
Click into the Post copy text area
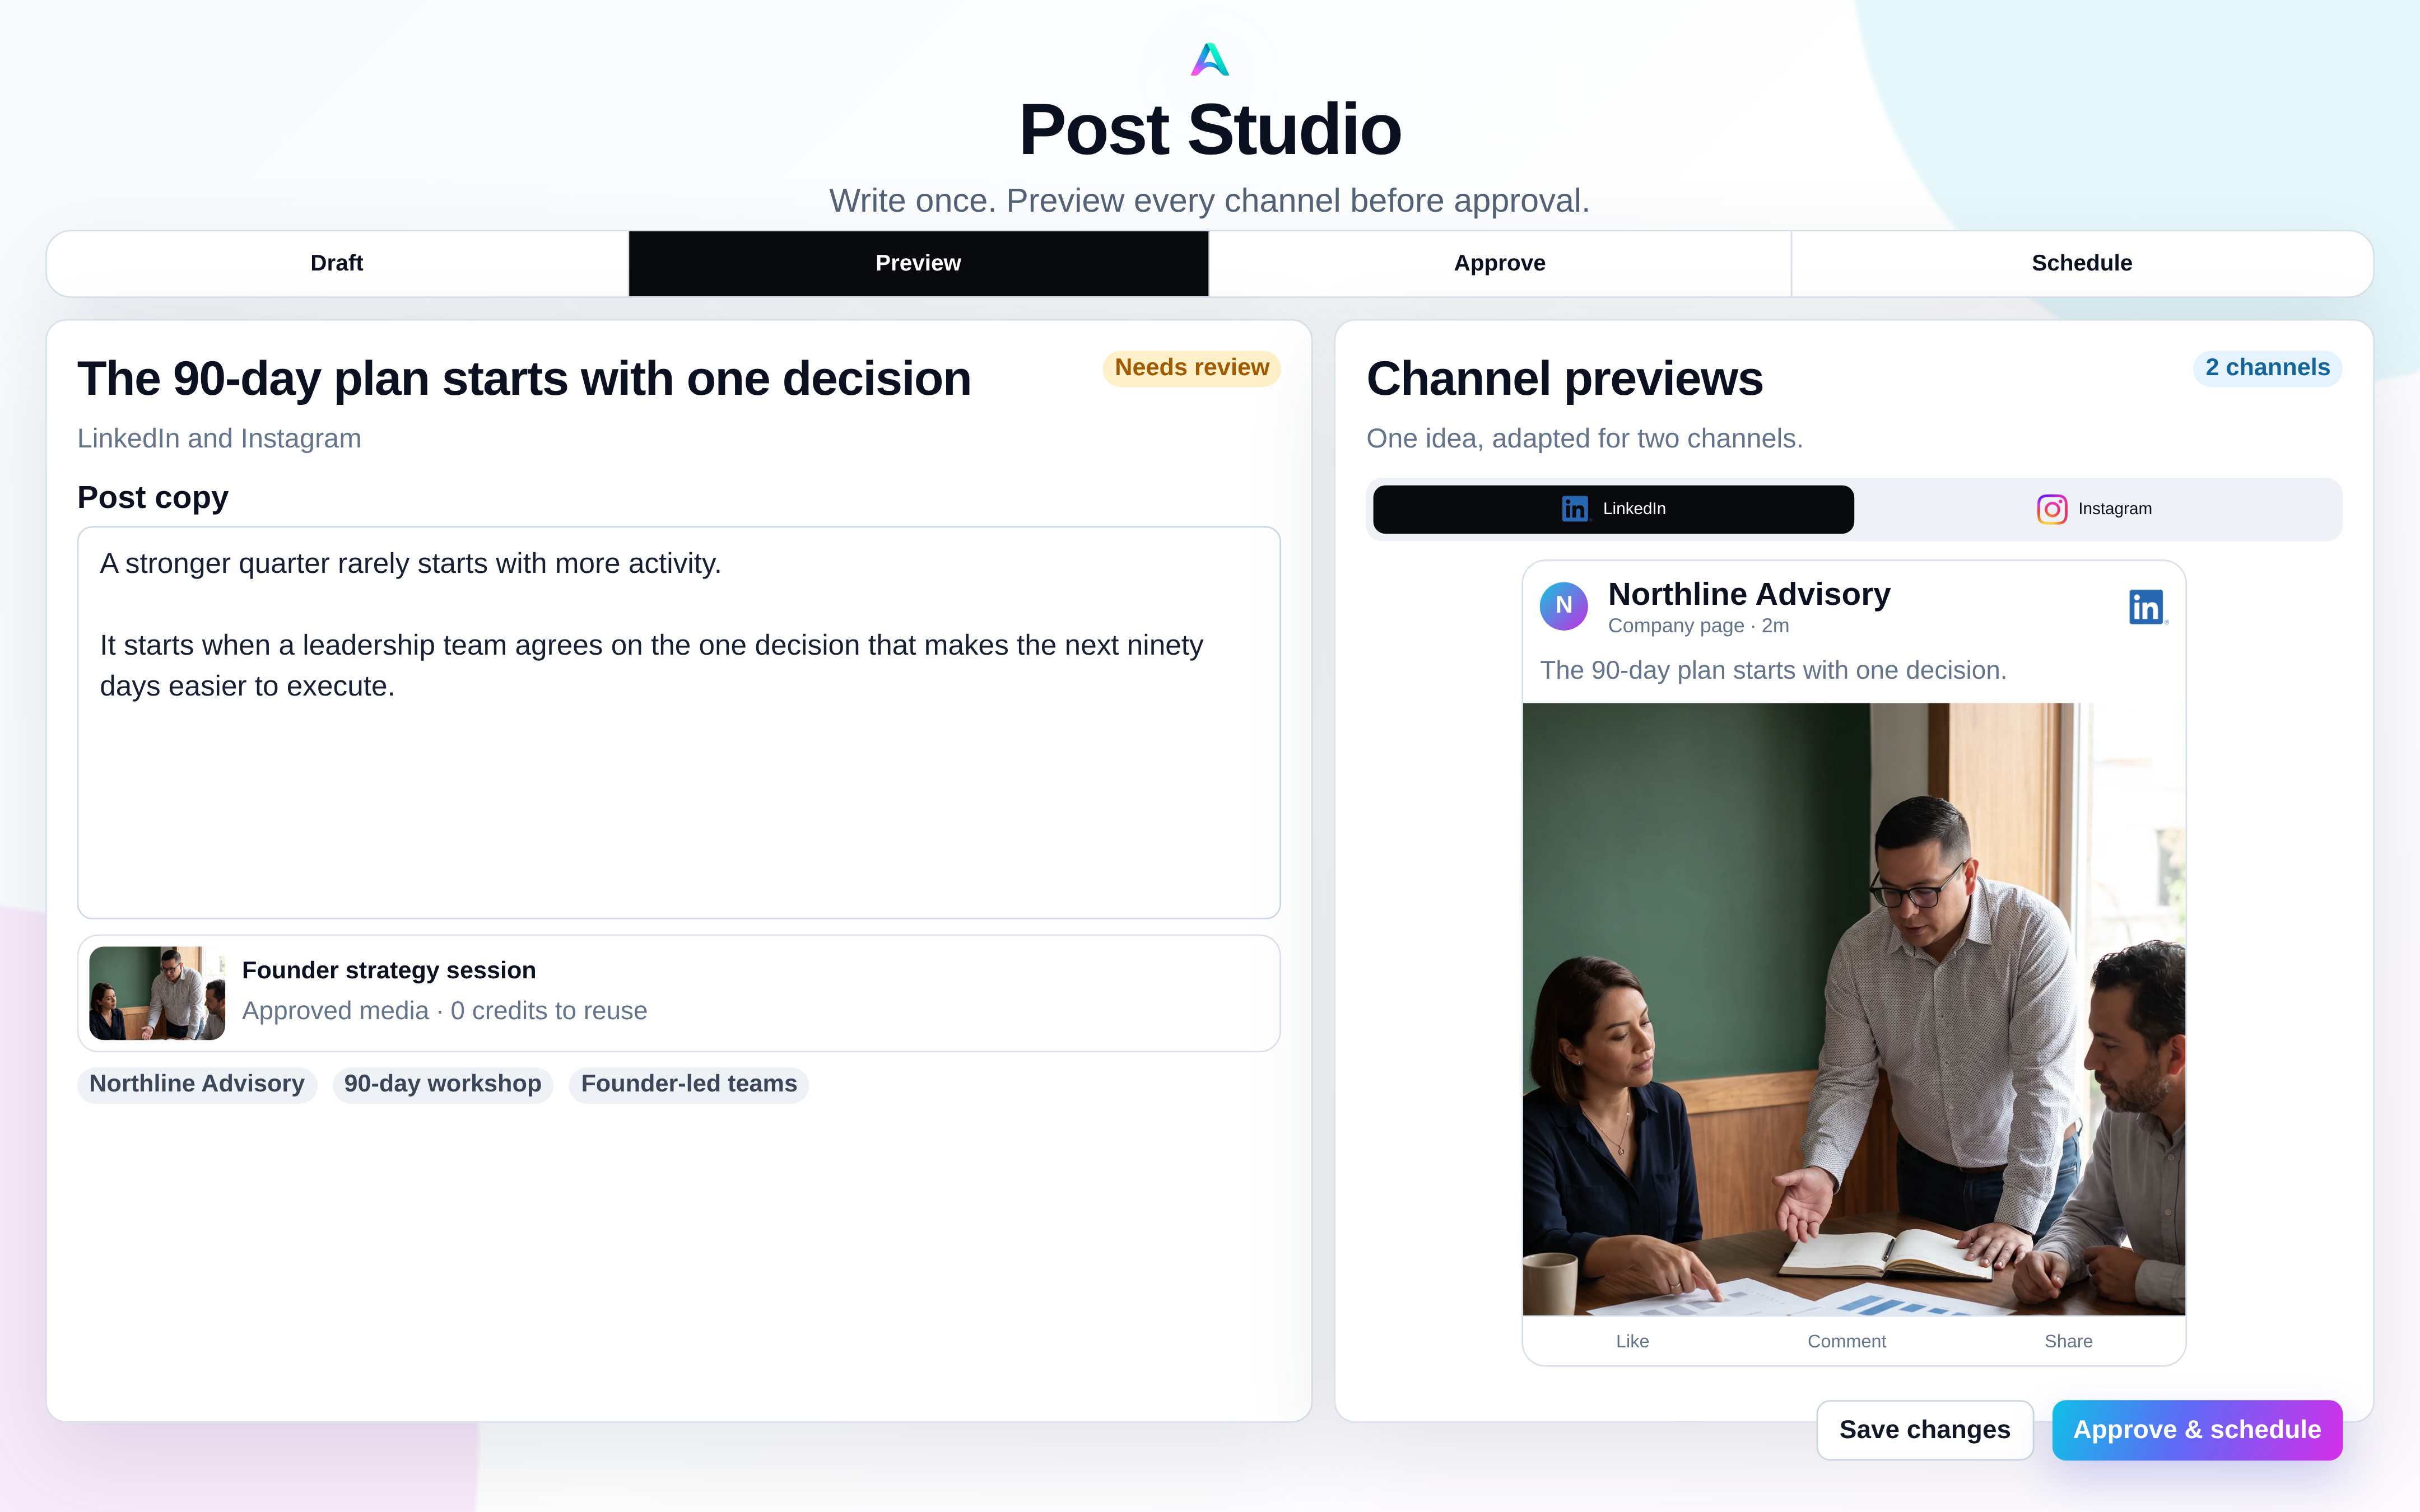coord(679,722)
